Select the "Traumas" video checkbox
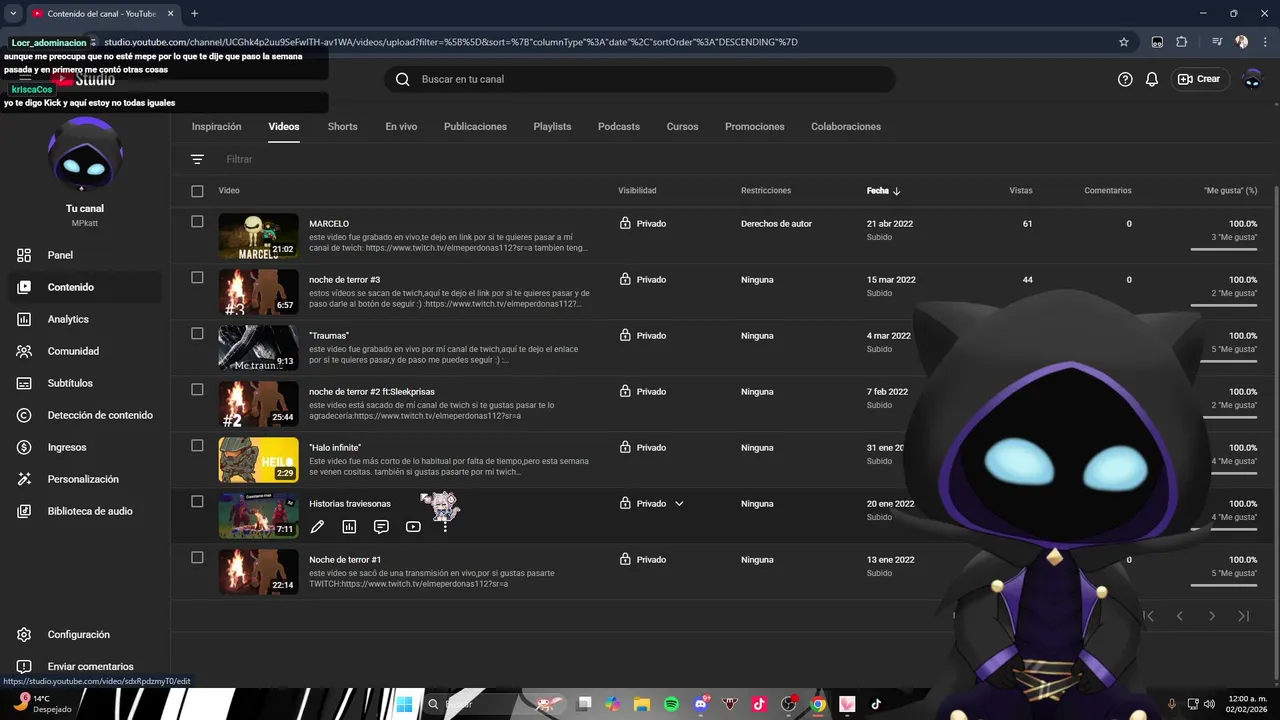Viewport: 1280px width, 720px height. pos(197,334)
